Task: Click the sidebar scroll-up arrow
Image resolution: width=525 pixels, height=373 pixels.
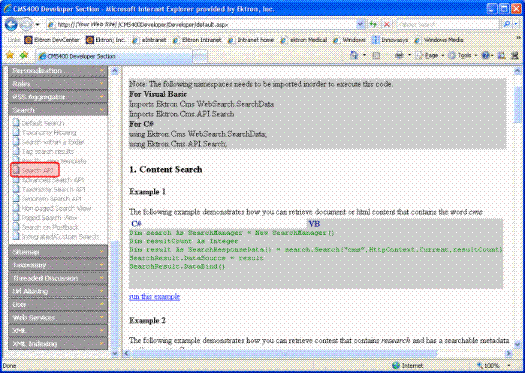Action: 115,71
